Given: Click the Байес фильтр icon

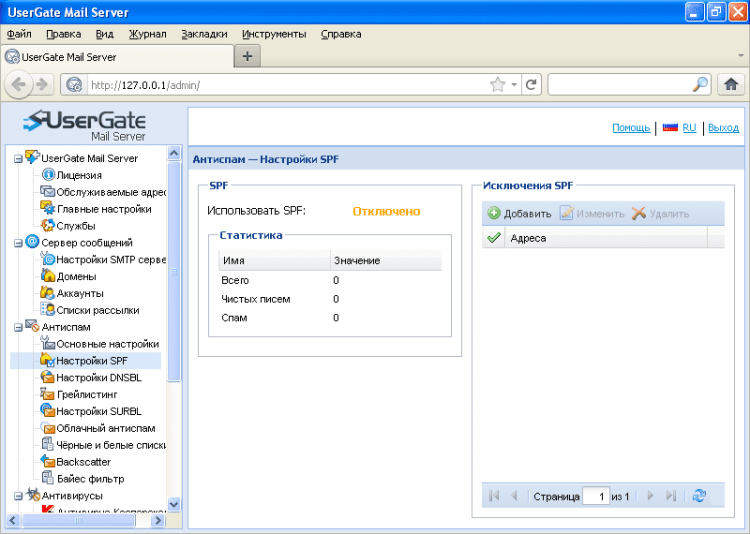Looking at the screenshot, I should click(x=47, y=478).
